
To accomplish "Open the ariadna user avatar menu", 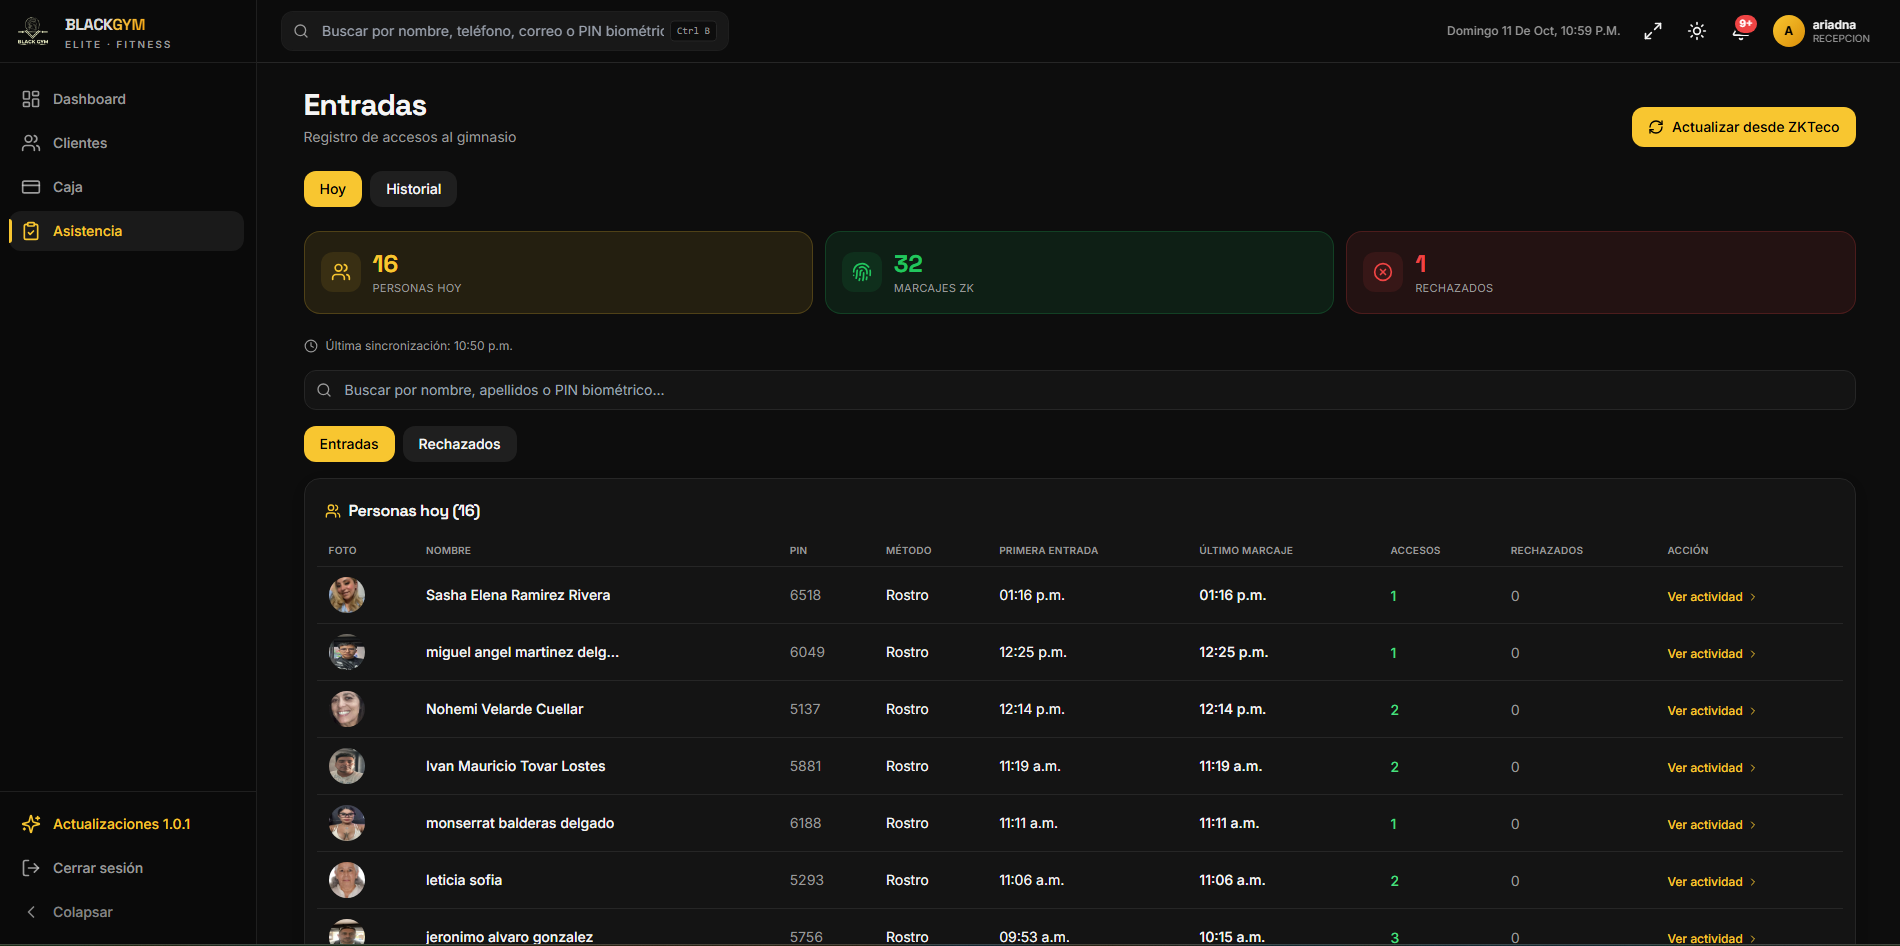I will pyautogui.click(x=1789, y=31).
